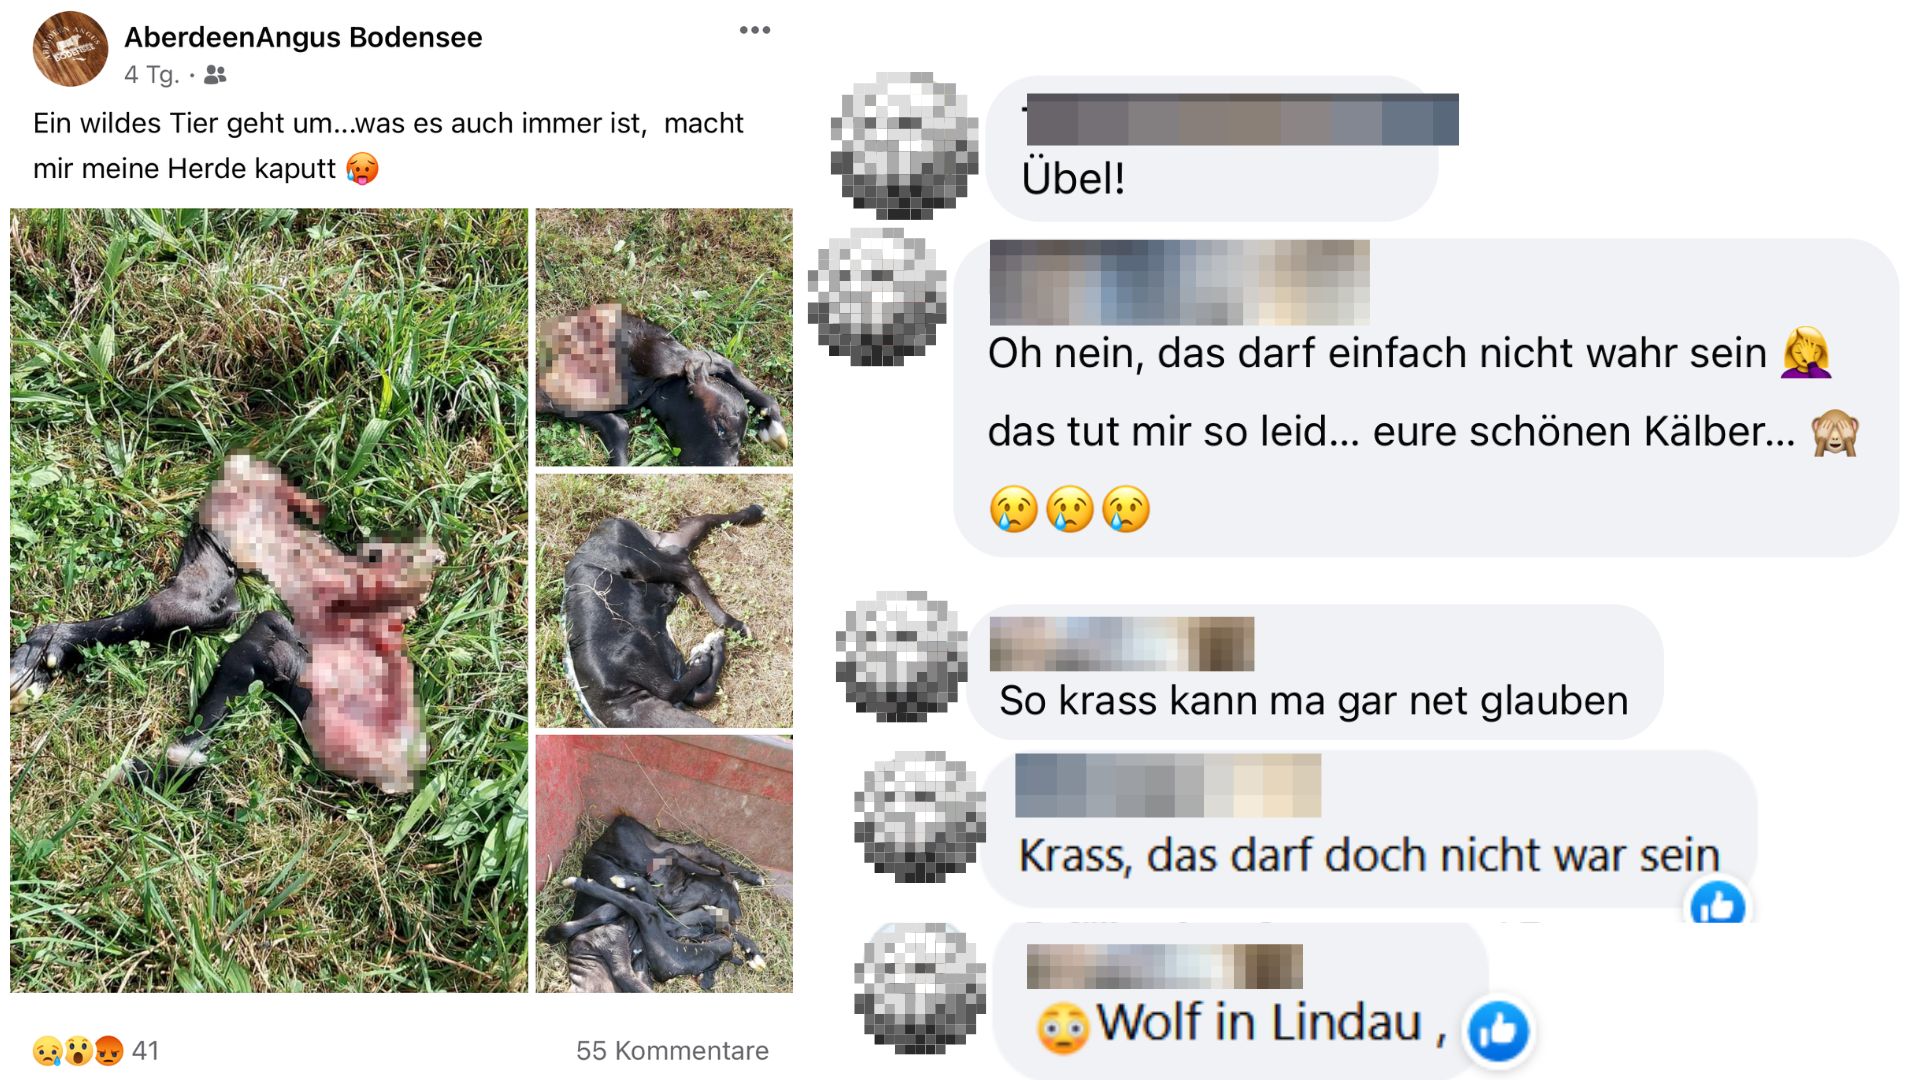Open the AberdeenAngus Bodensee page name link

click(x=303, y=38)
